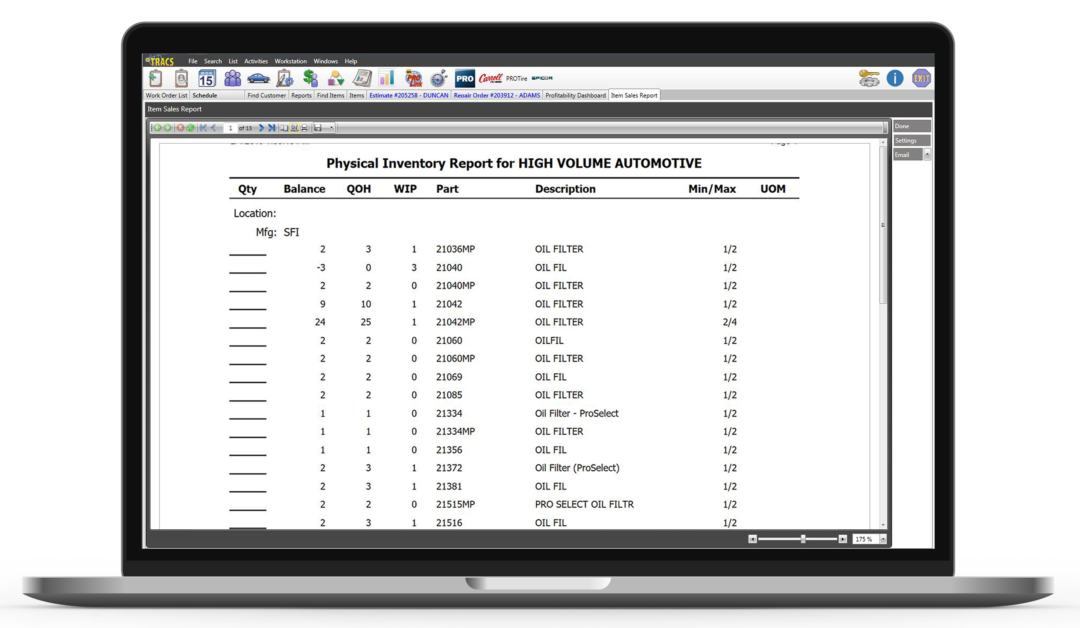The width and height of the screenshot is (1080, 628).
Task: Click the Done button
Action: click(911, 127)
